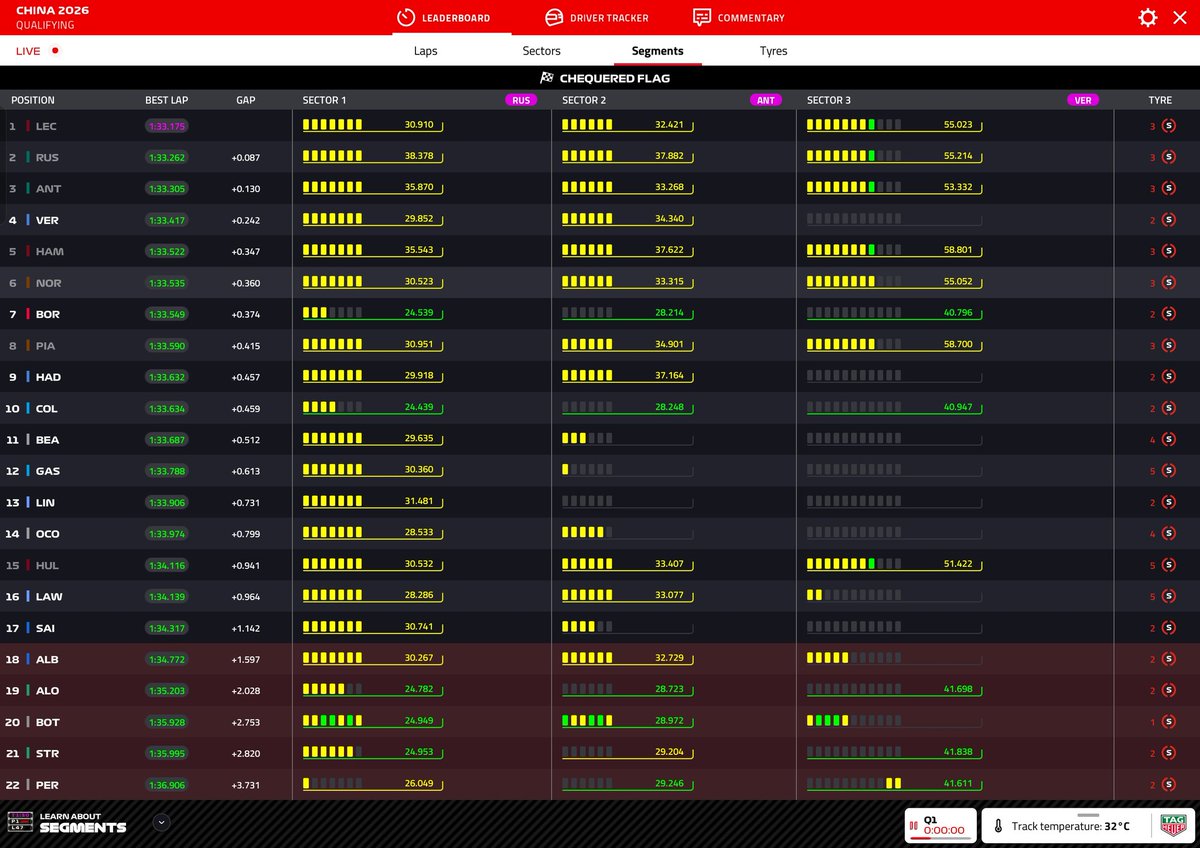Select the Segments tab

click(657, 51)
